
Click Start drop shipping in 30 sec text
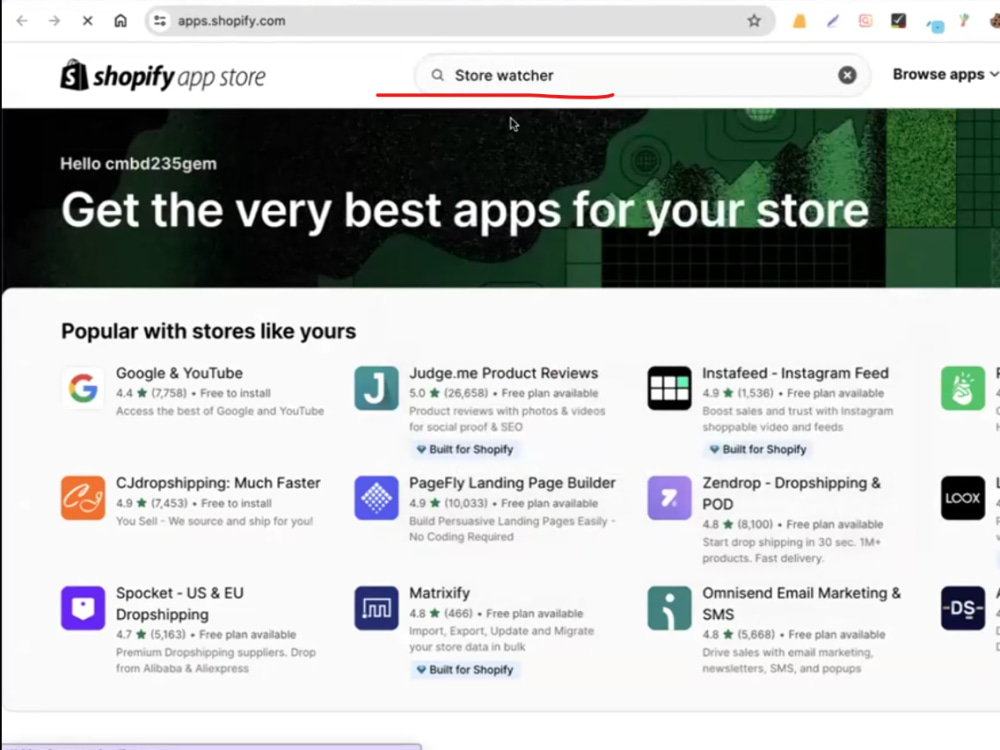[x=791, y=550]
